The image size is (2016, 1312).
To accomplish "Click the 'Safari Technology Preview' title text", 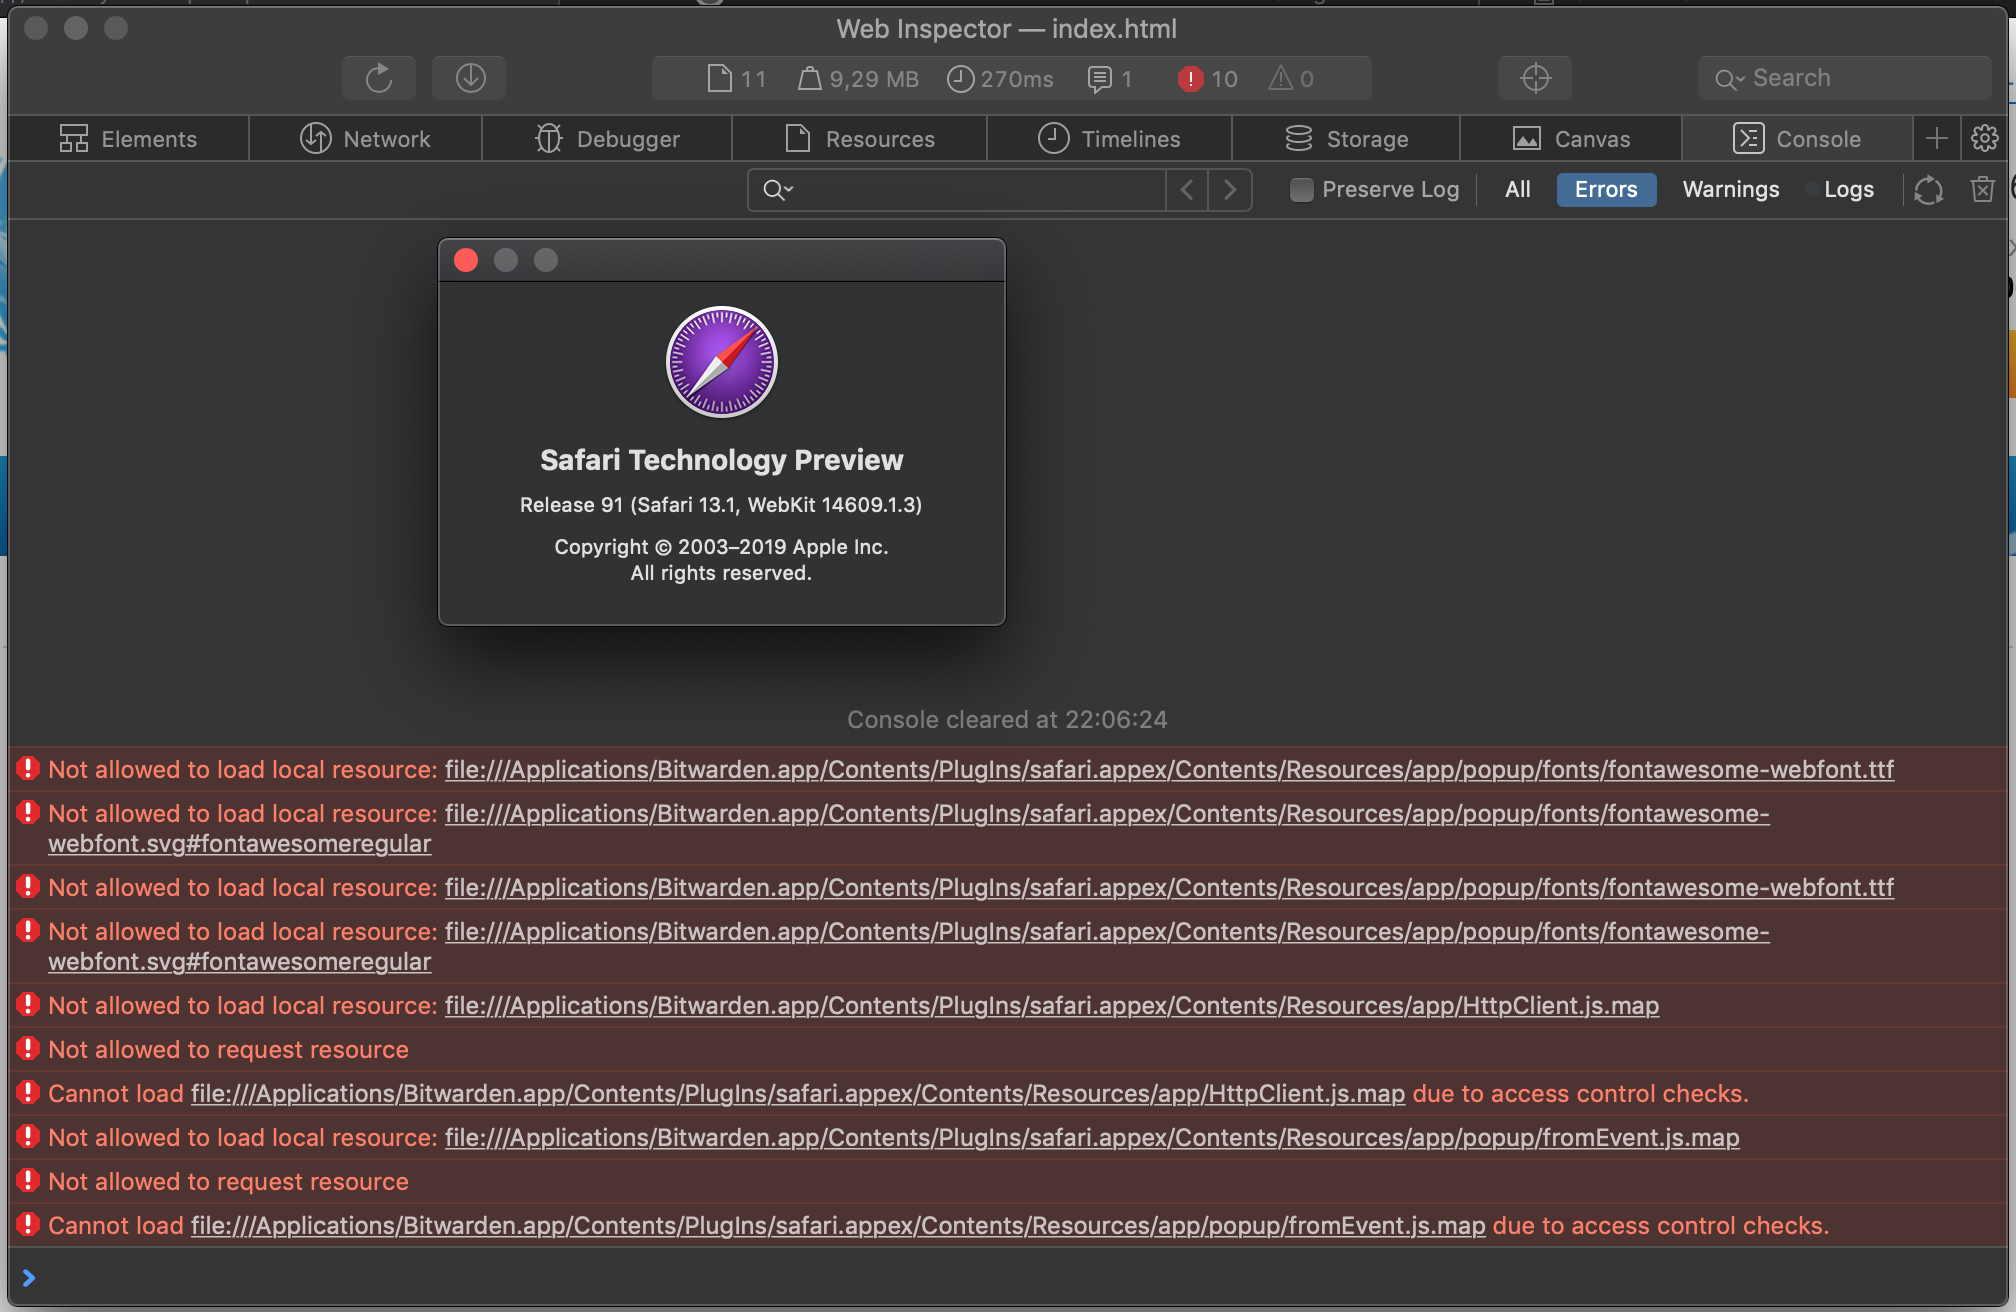I will (x=721, y=460).
